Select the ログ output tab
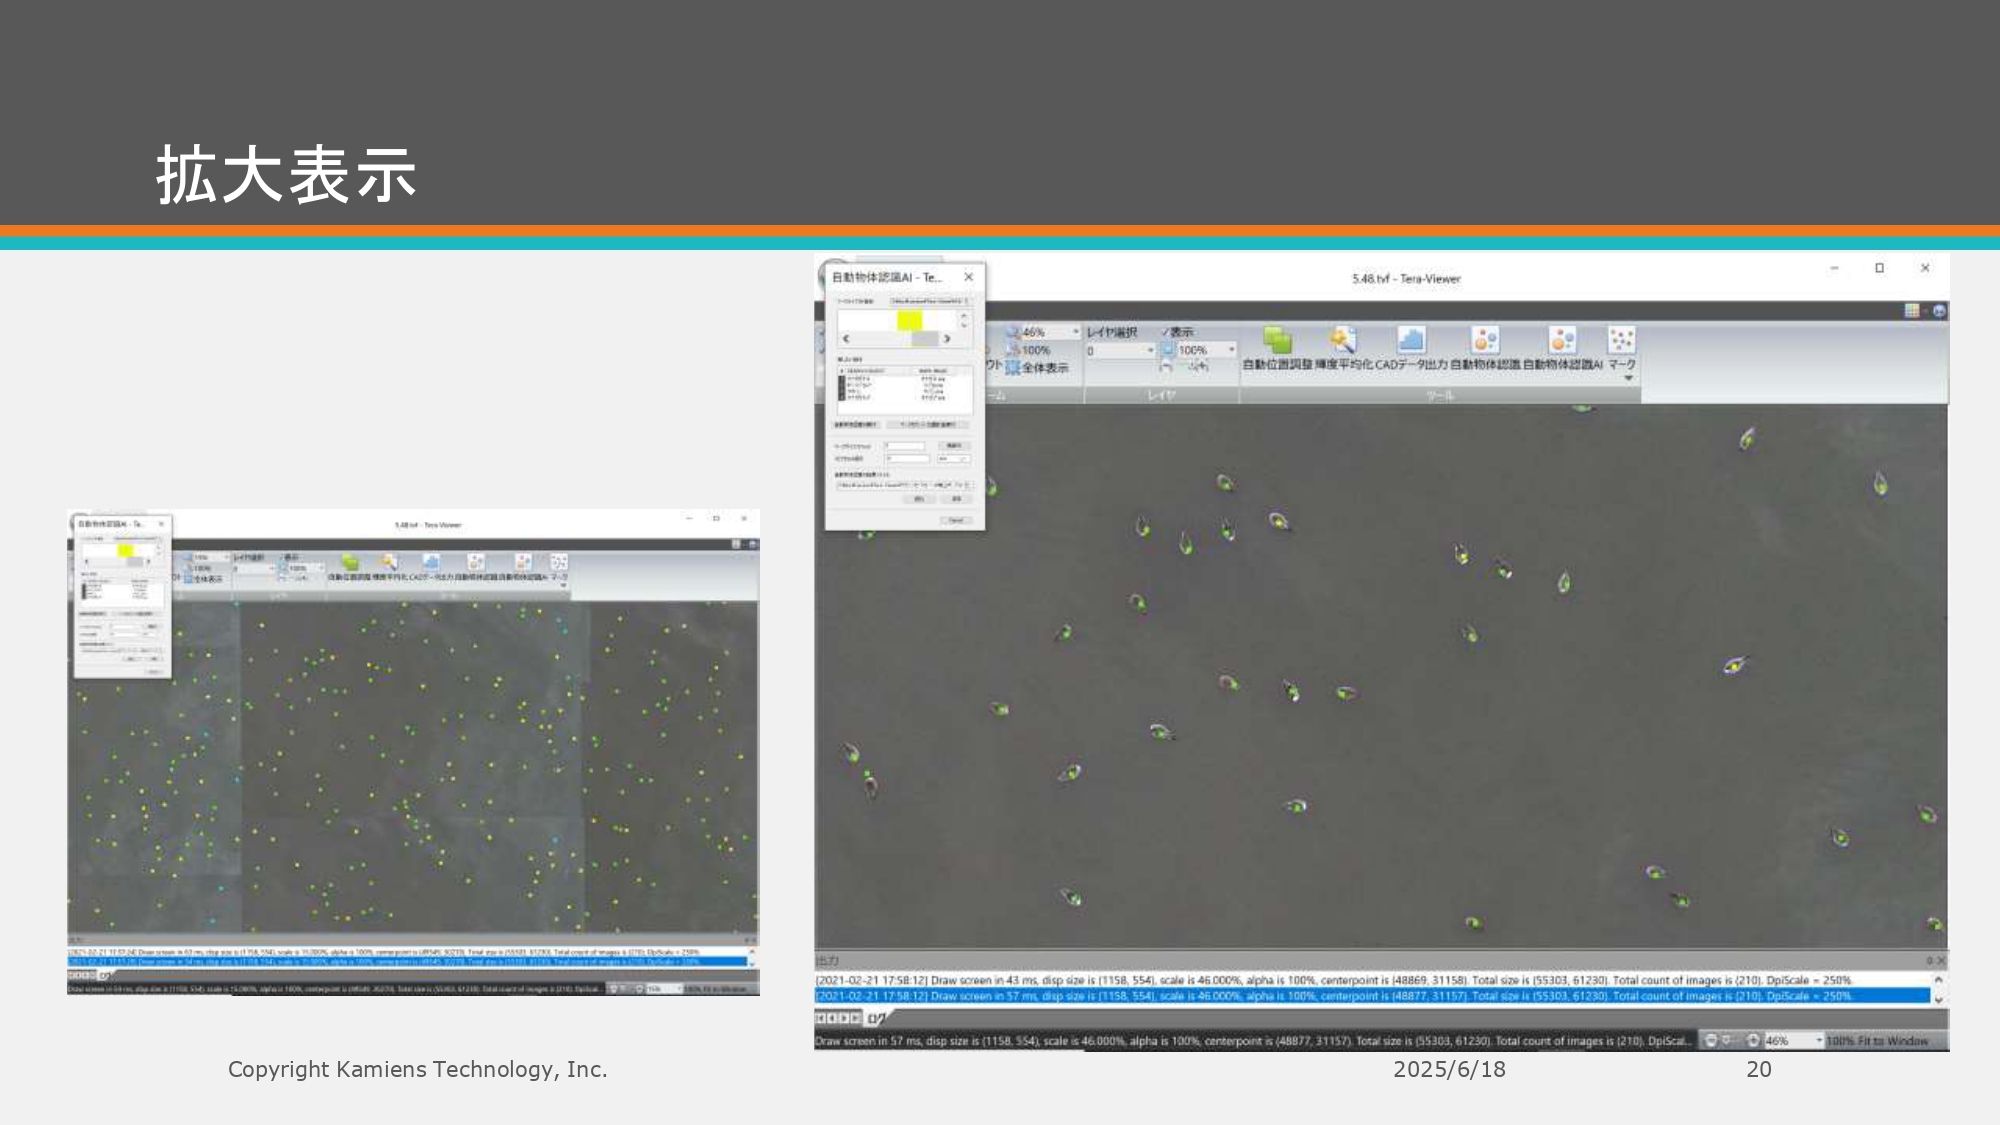 876,1018
